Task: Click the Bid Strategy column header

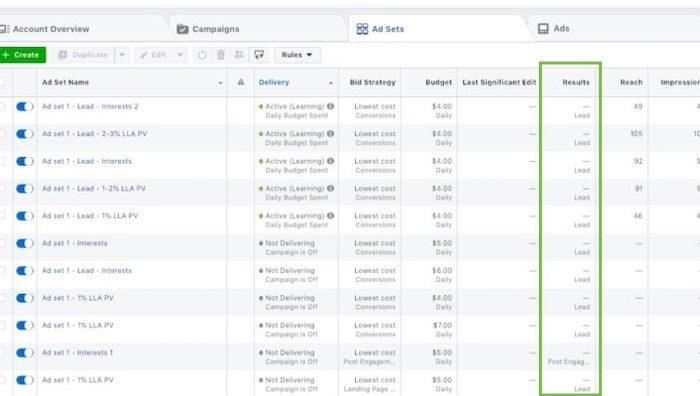Action: click(x=372, y=82)
